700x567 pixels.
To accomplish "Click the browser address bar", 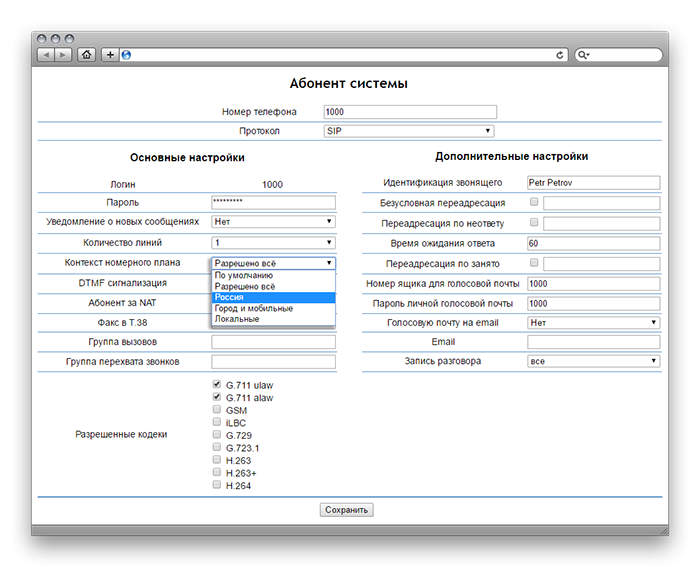I will tap(343, 55).
